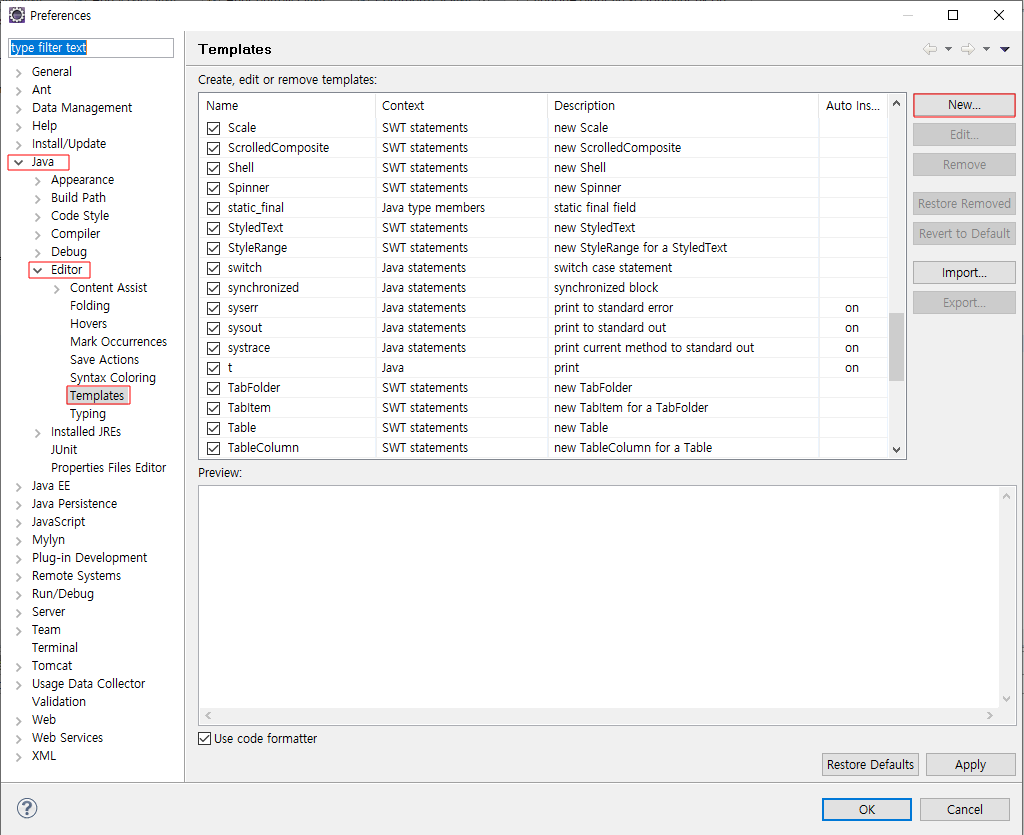Screen dimensions: 1024x835
Task: Click the Apply button
Action: 970,764
